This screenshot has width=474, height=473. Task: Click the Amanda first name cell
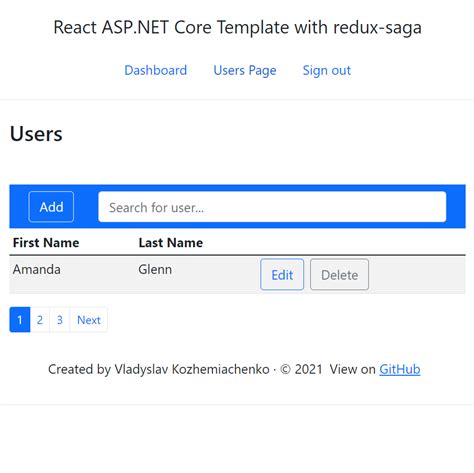37,269
